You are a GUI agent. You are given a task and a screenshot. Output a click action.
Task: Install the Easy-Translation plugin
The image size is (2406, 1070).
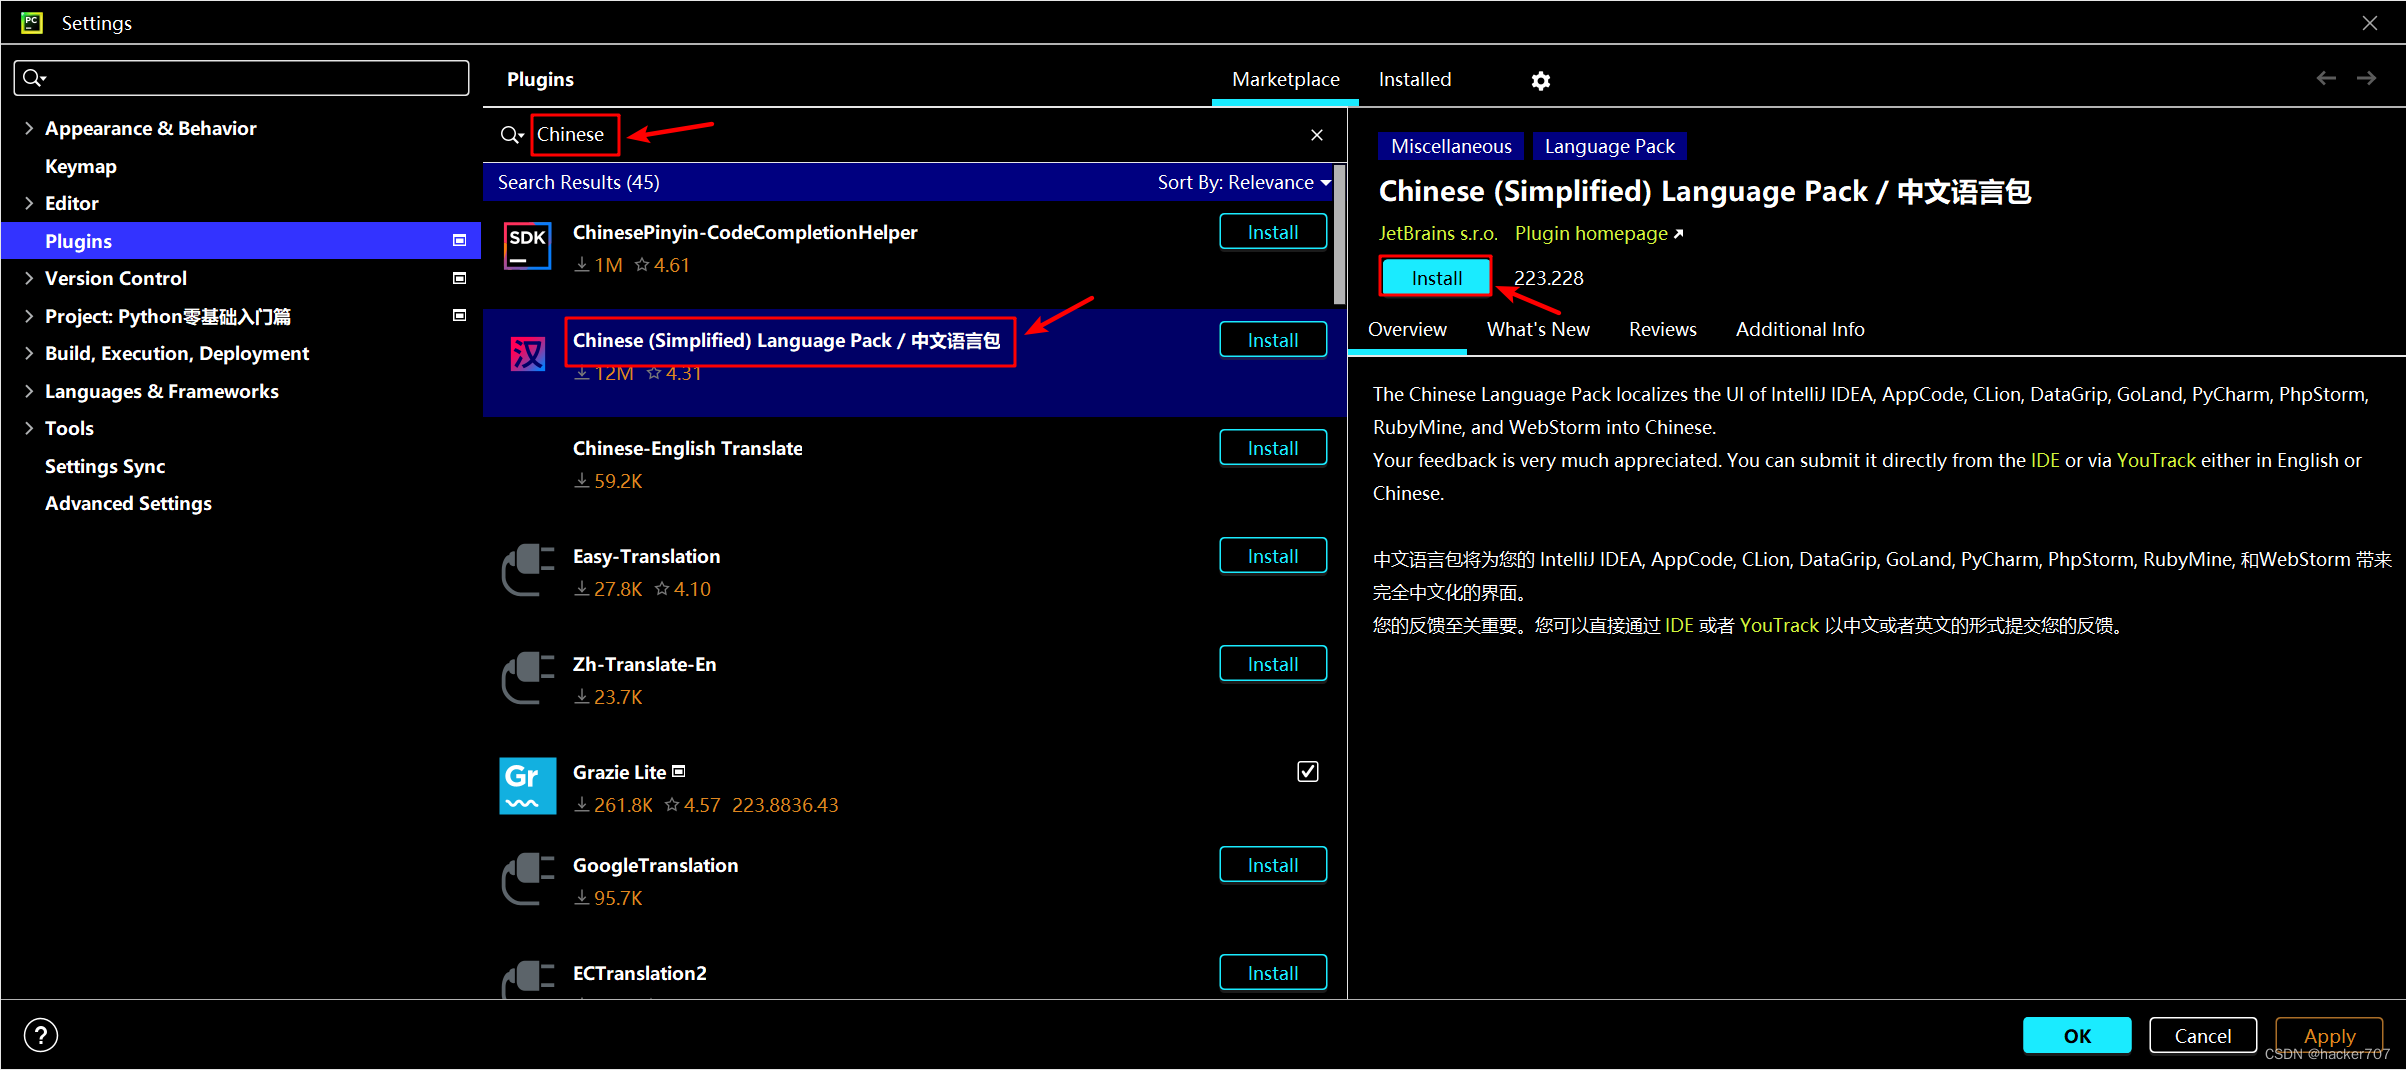click(1273, 556)
